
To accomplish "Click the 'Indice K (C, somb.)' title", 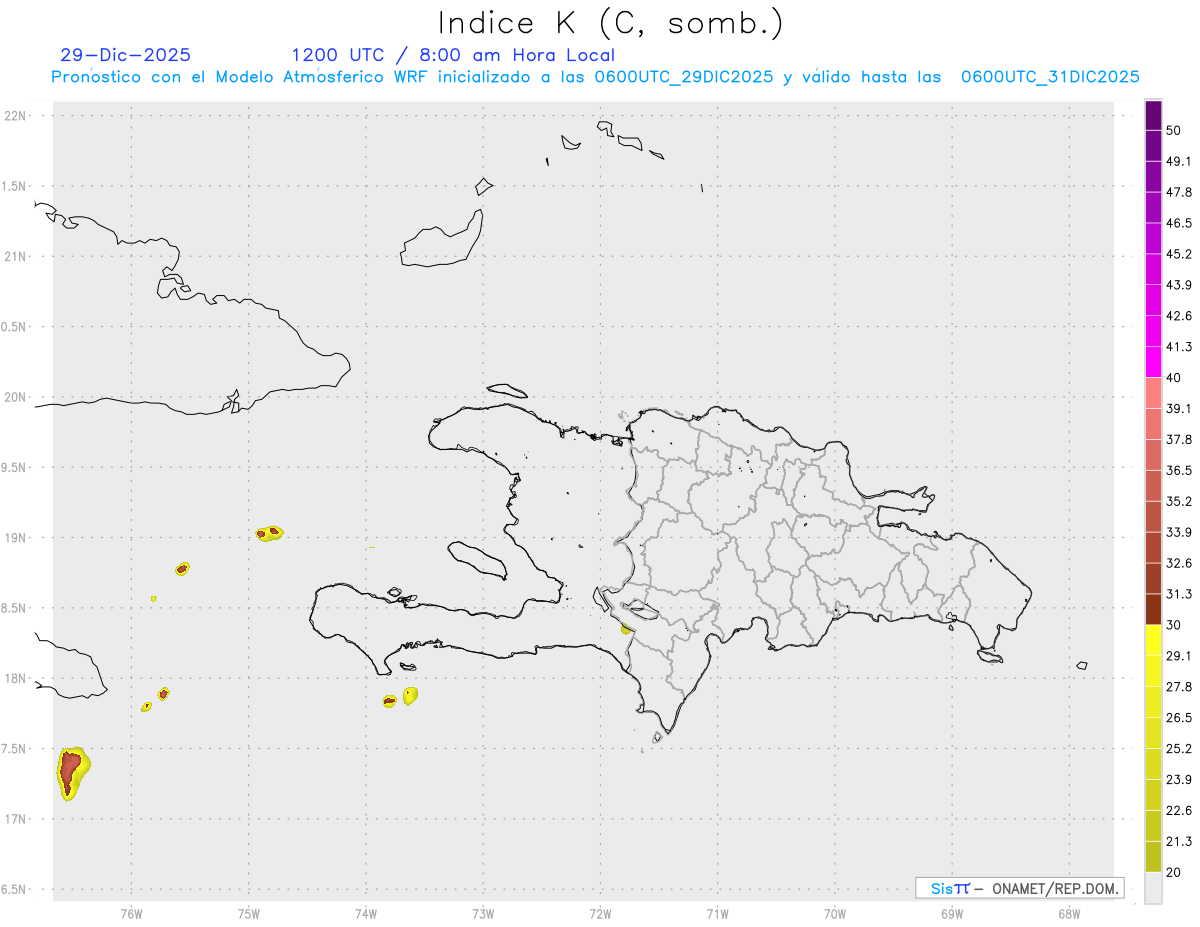I will pos(611,24).
